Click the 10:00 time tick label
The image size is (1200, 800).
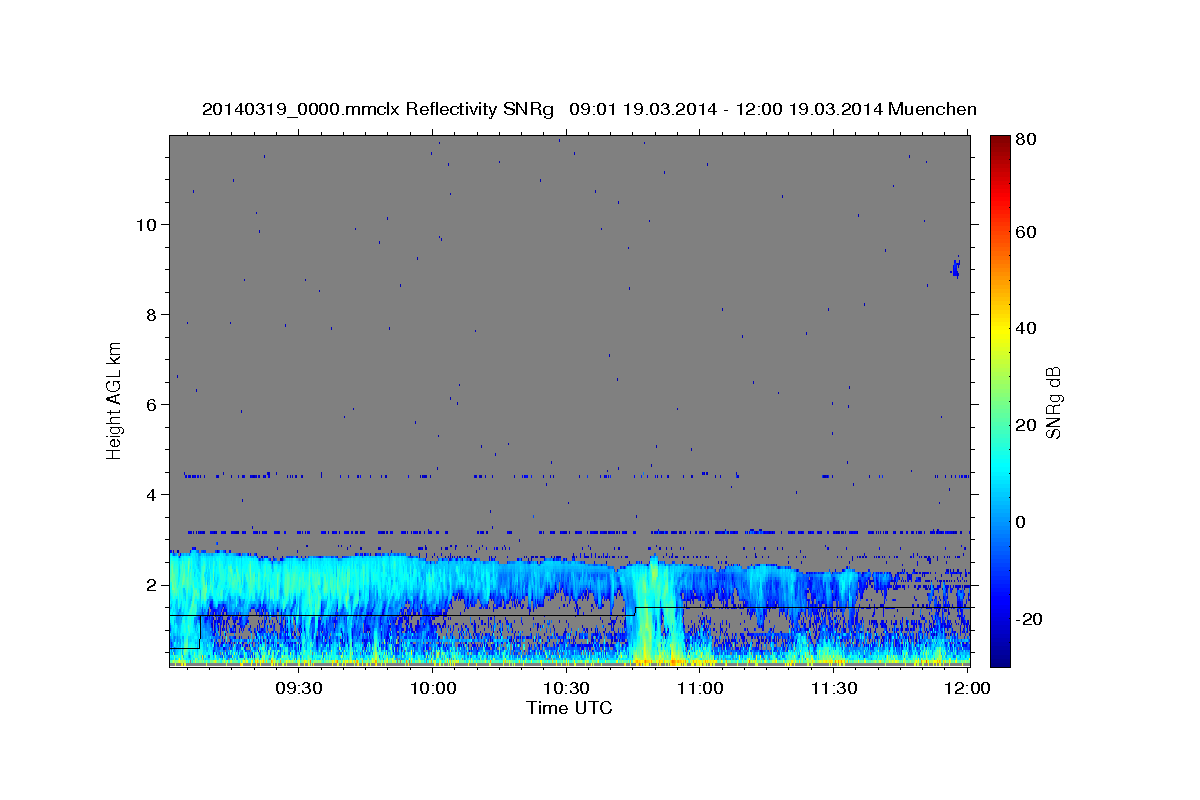pyautogui.click(x=432, y=688)
